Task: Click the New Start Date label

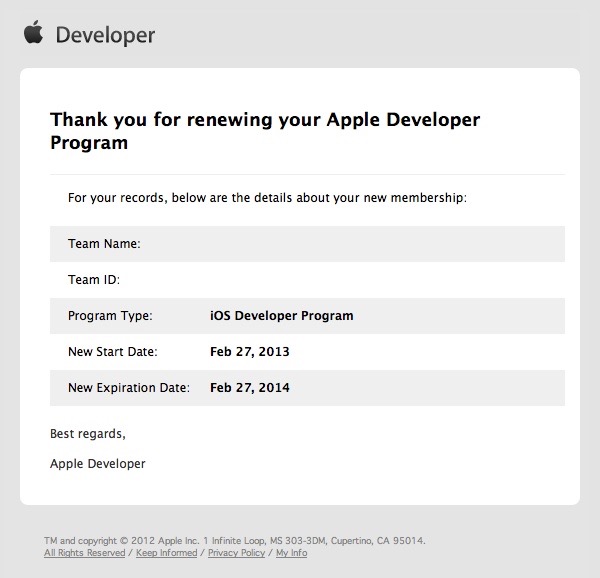Action: tap(112, 352)
